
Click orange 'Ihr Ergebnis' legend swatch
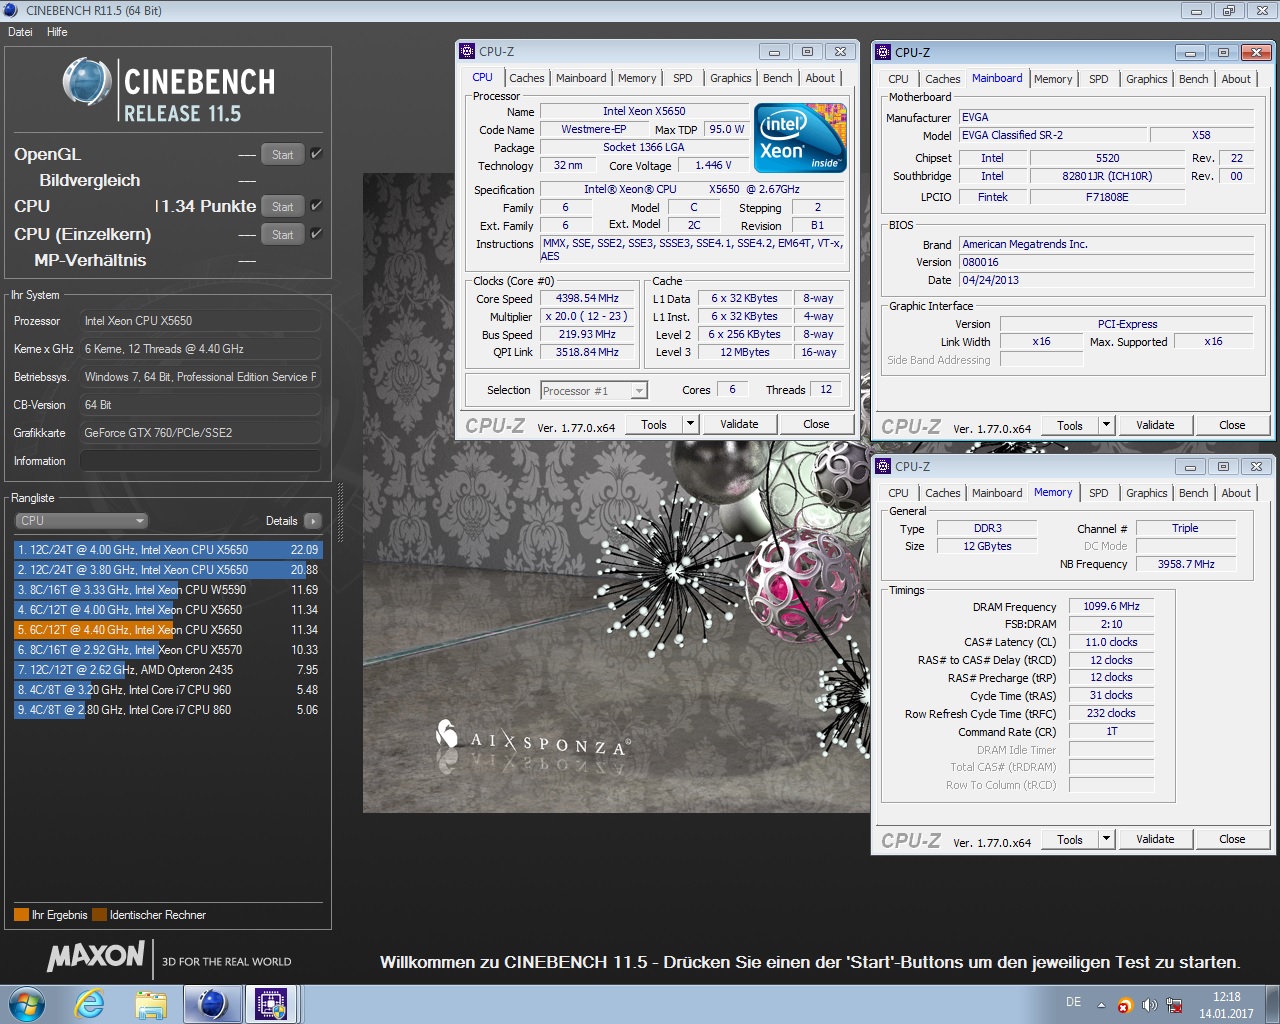21,914
